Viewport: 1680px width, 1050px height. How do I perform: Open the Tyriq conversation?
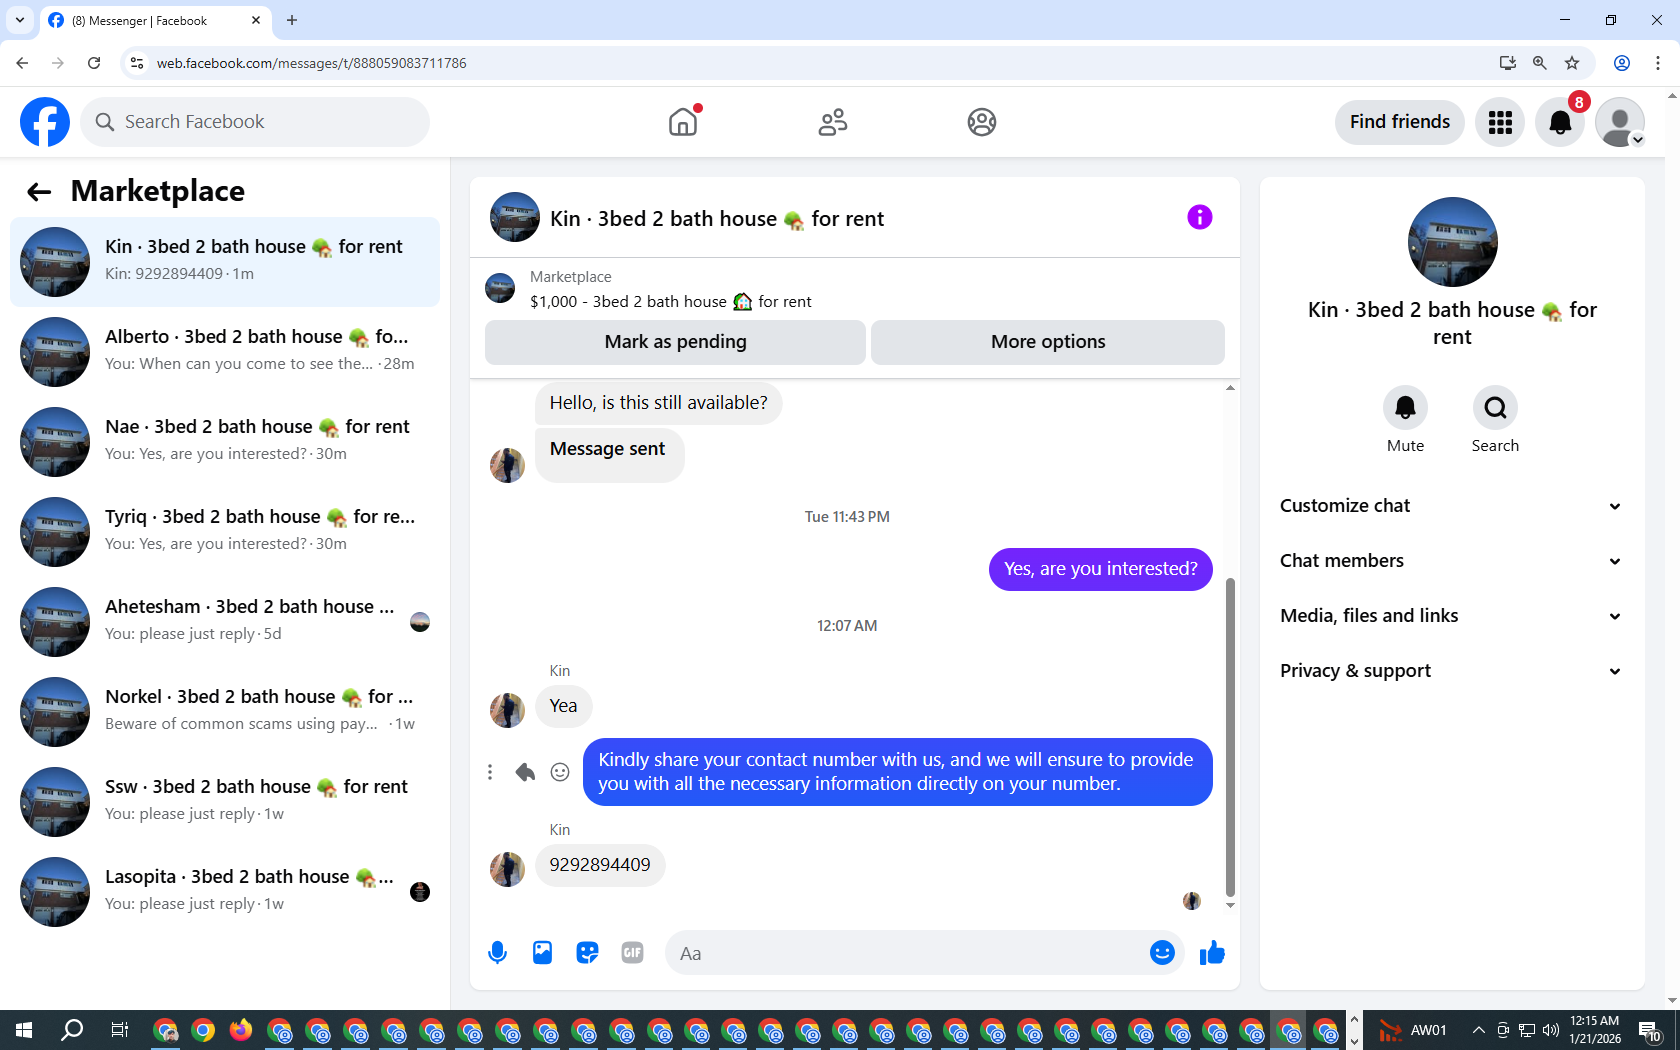[225, 532]
